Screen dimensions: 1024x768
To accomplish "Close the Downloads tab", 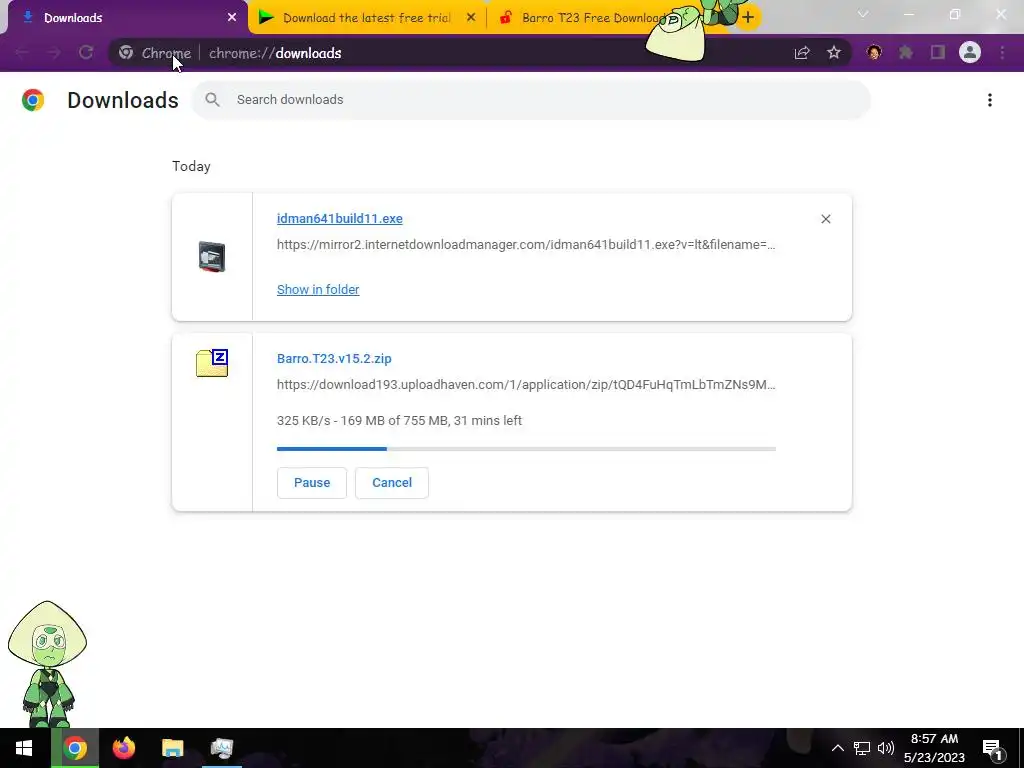I will [x=232, y=18].
